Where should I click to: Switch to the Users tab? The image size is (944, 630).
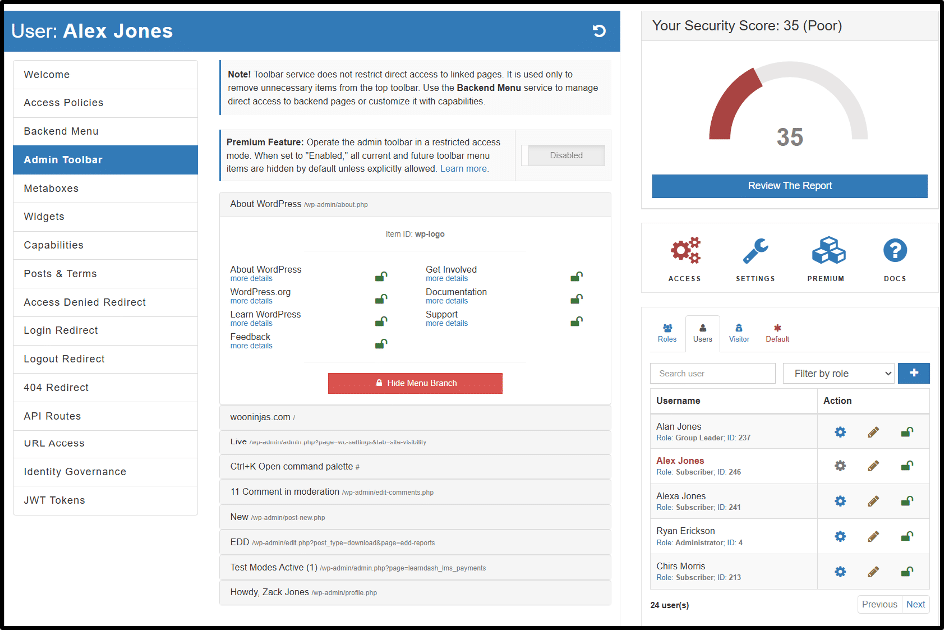[x=703, y=333]
